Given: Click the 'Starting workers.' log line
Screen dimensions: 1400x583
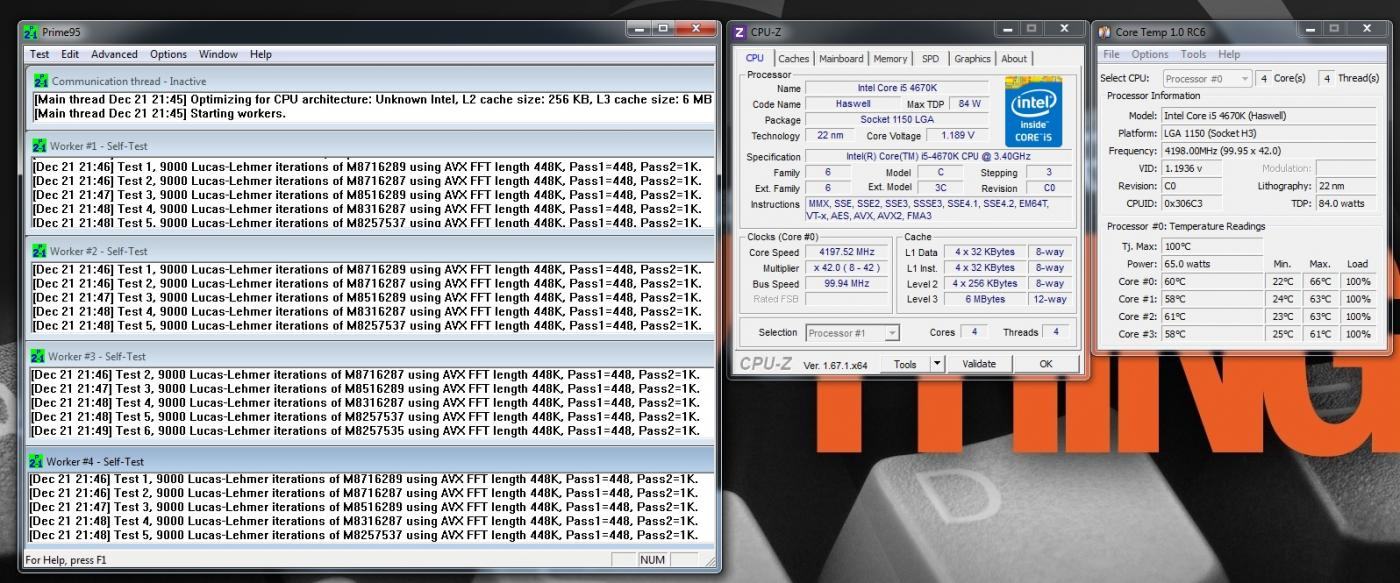Looking at the screenshot, I should click(x=159, y=113).
